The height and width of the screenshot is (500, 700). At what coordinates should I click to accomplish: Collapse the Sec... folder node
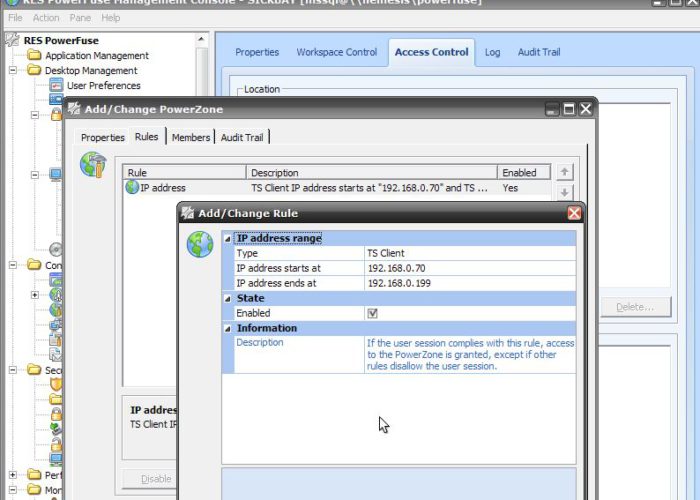tap(13, 370)
